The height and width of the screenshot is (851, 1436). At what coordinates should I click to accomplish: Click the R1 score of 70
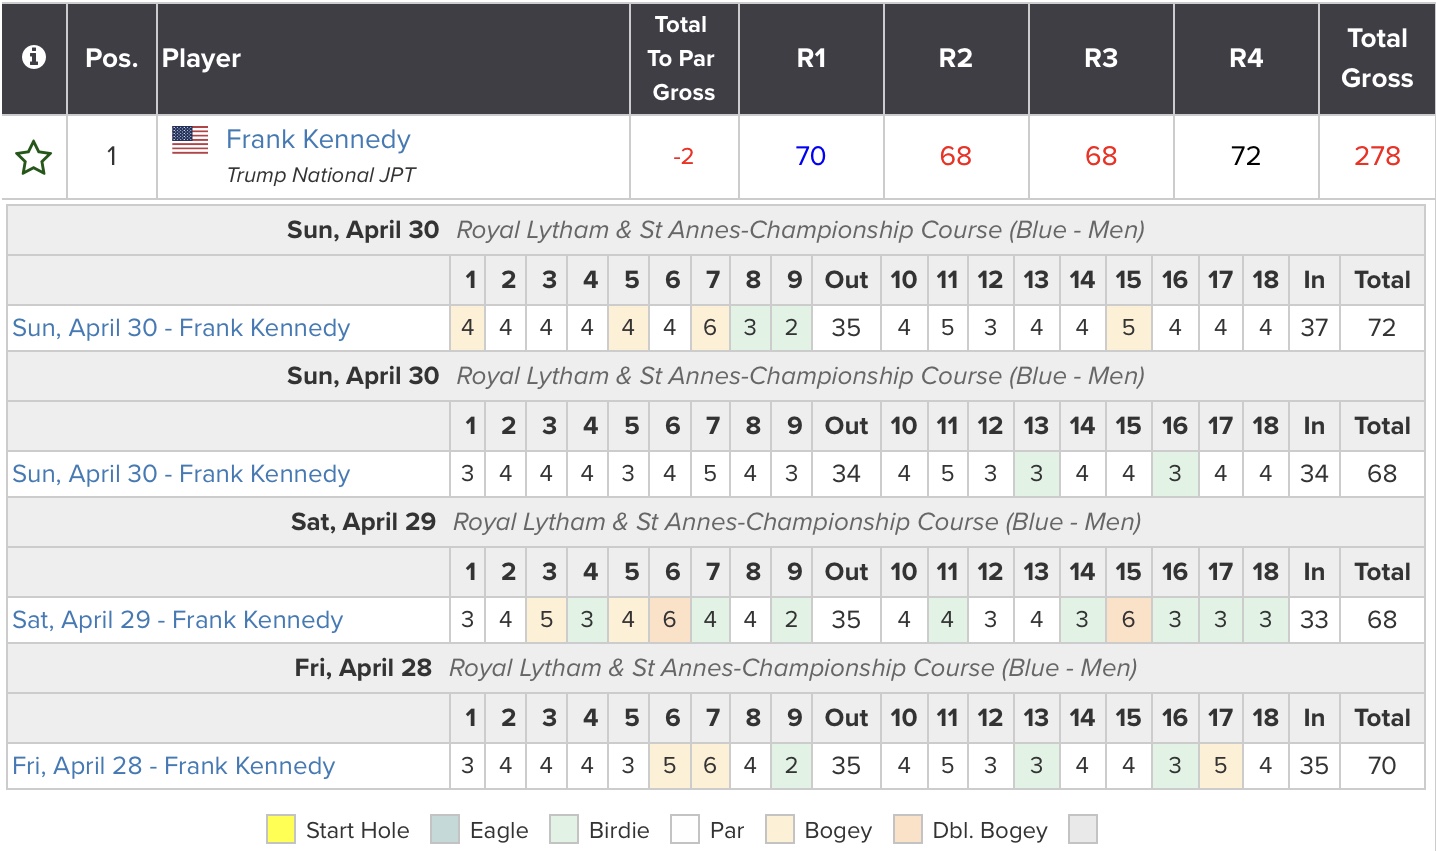click(x=811, y=156)
